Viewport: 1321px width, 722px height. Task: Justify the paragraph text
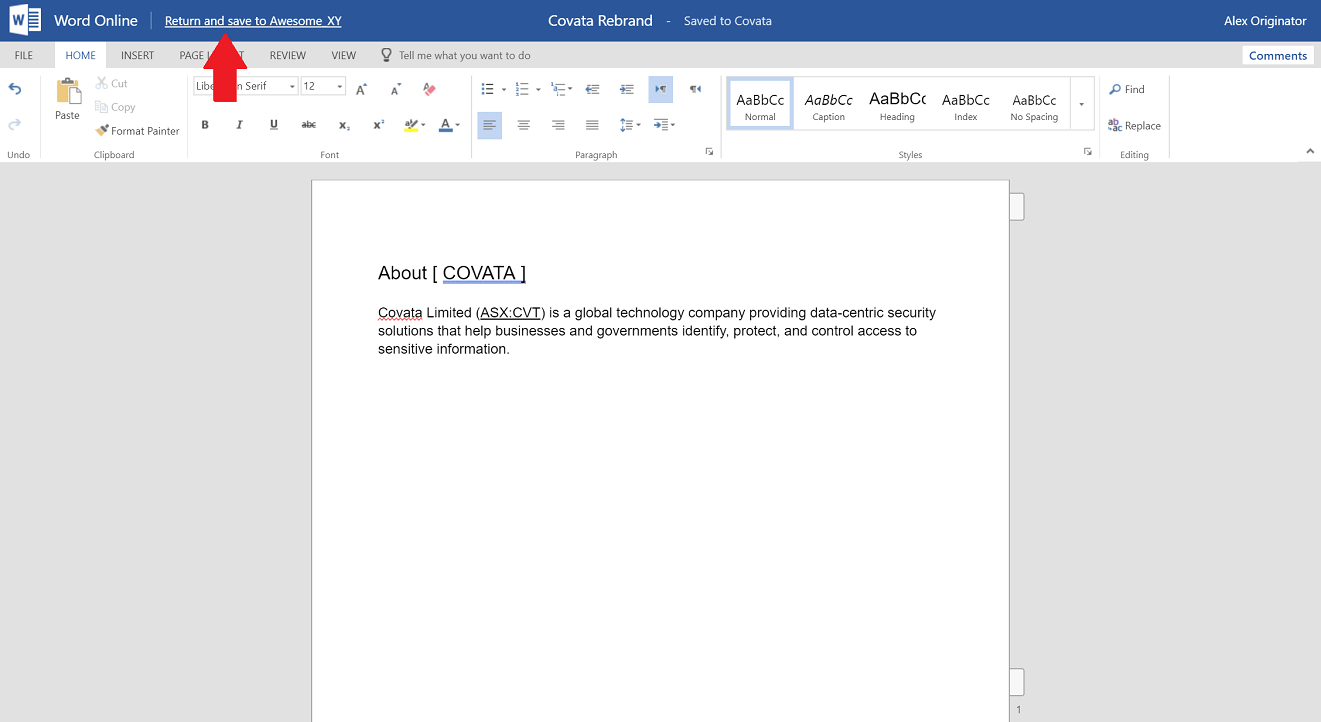[592, 125]
